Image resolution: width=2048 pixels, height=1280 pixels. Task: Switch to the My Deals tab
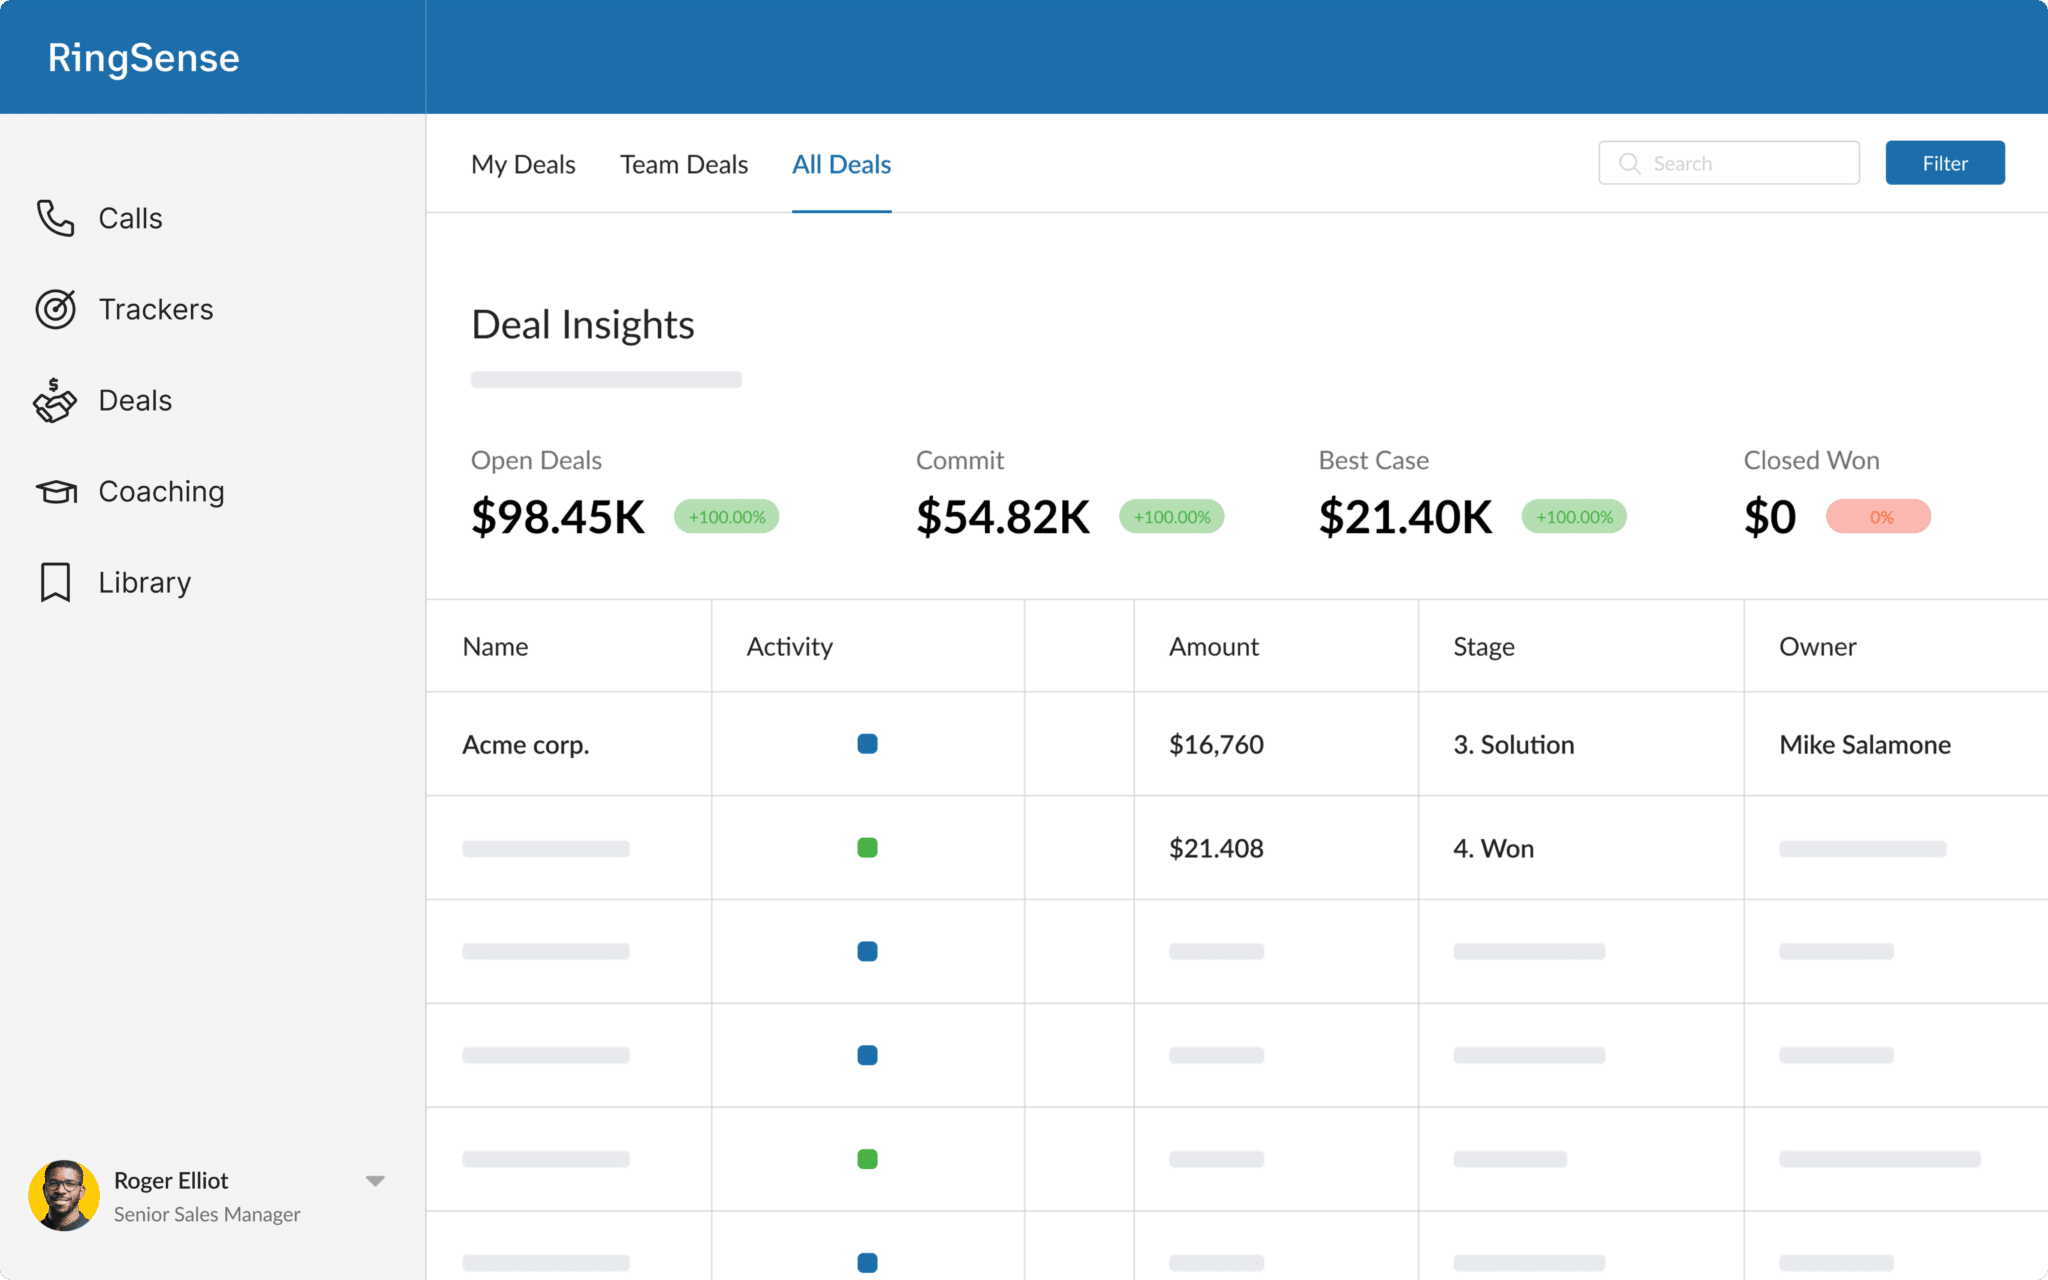(523, 164)
